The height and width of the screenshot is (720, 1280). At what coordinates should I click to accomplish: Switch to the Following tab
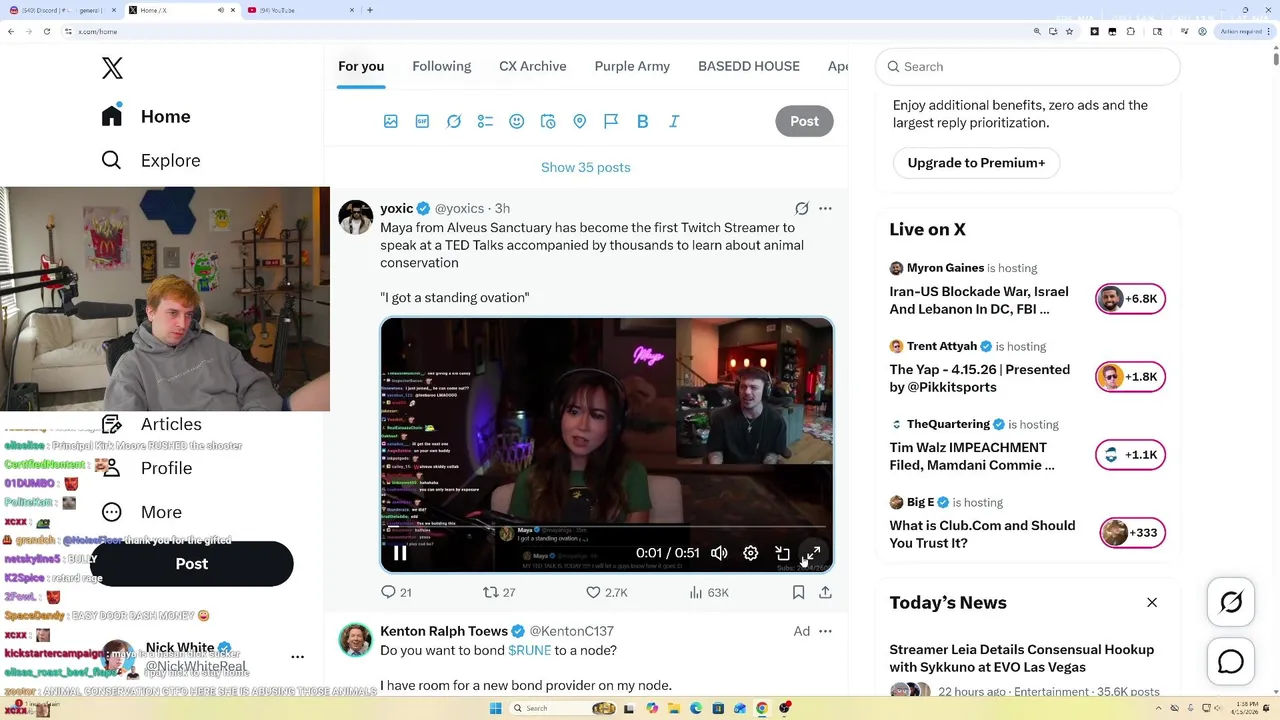[441, 66]
